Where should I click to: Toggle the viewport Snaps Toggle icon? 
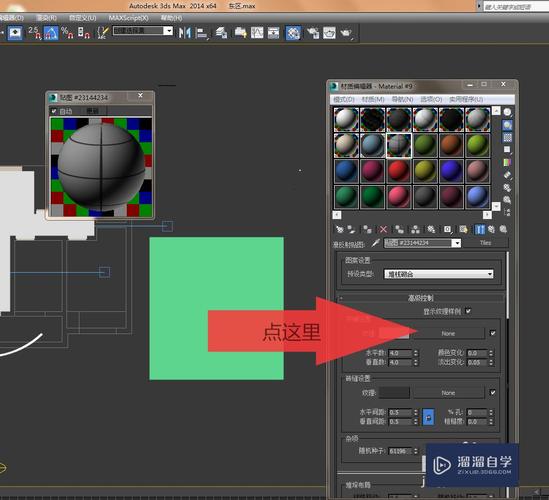coord(15,33)
